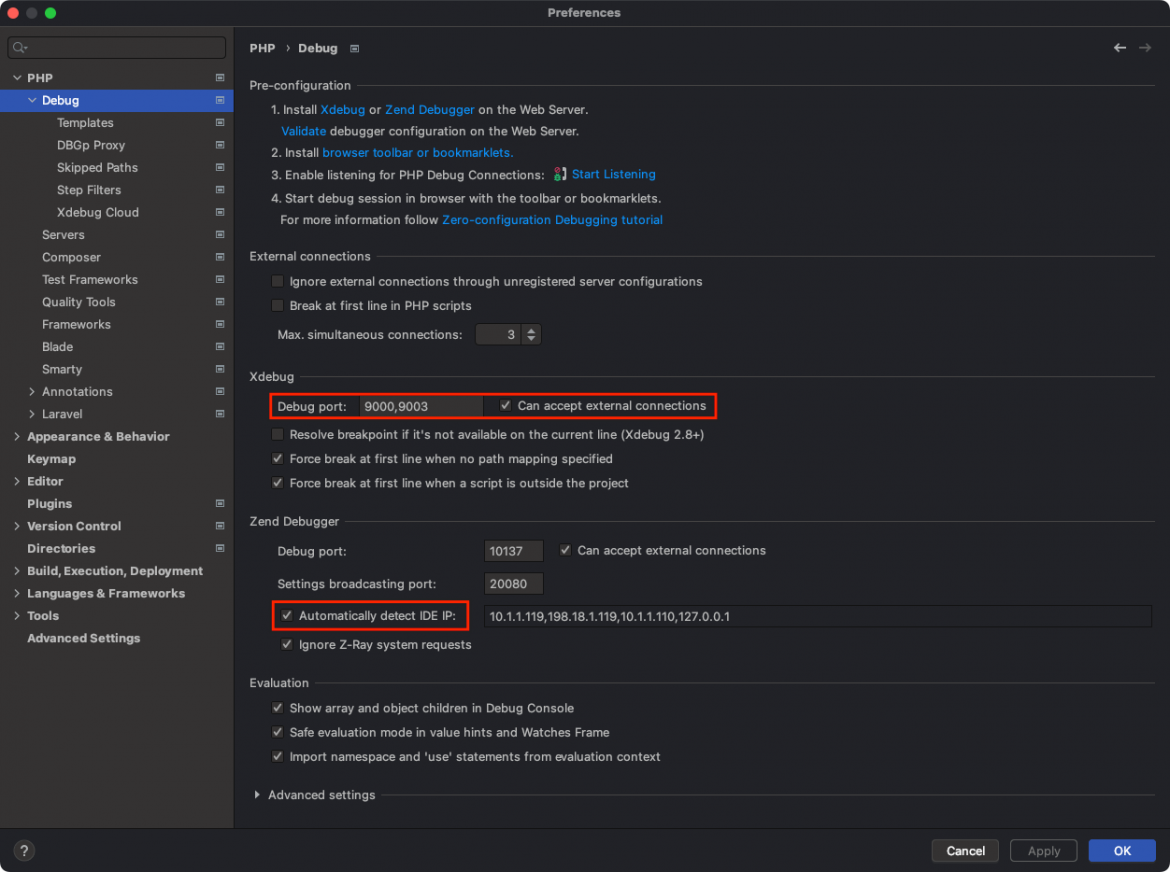This screenshot has height=872, width=1170.
Task: Click the icon next to the Debug breadcrumb title
Action: (354, 48)
